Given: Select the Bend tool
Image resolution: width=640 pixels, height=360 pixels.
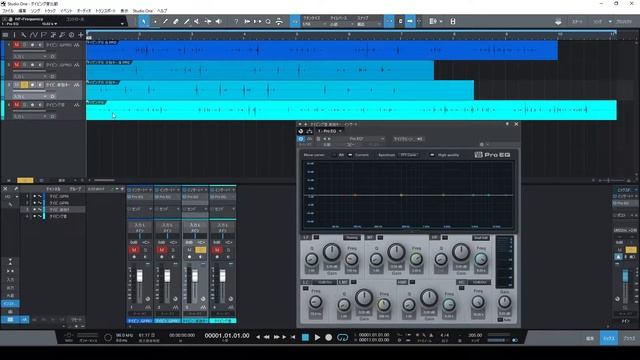Looking at the screenshot, I should [x=208, y=21].
